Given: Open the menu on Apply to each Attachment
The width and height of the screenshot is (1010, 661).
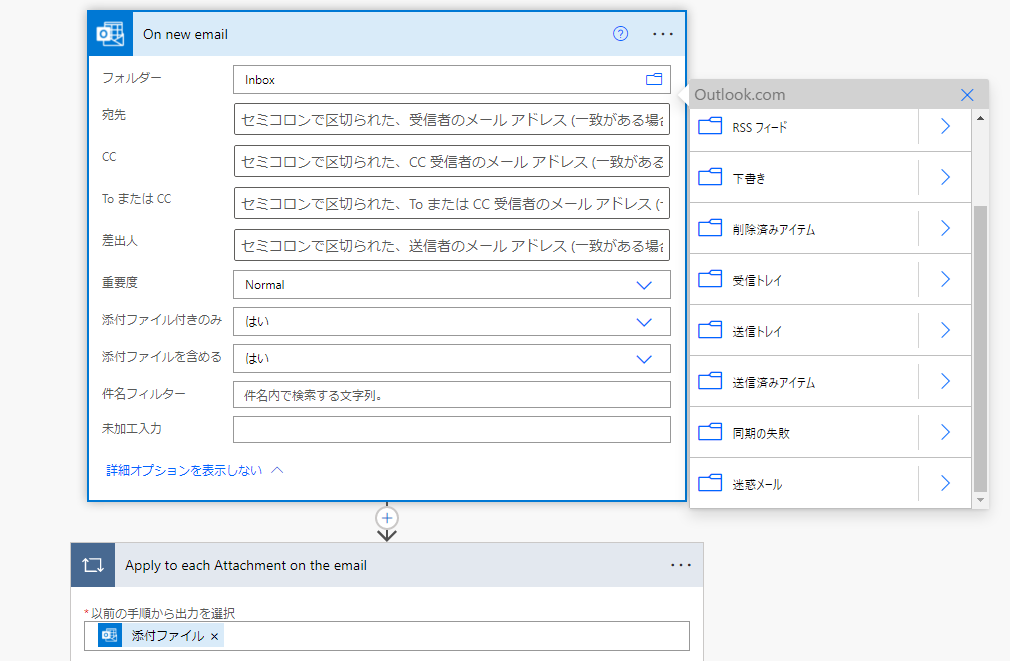Looking at the screenshot, I should (x=681, y=564).
